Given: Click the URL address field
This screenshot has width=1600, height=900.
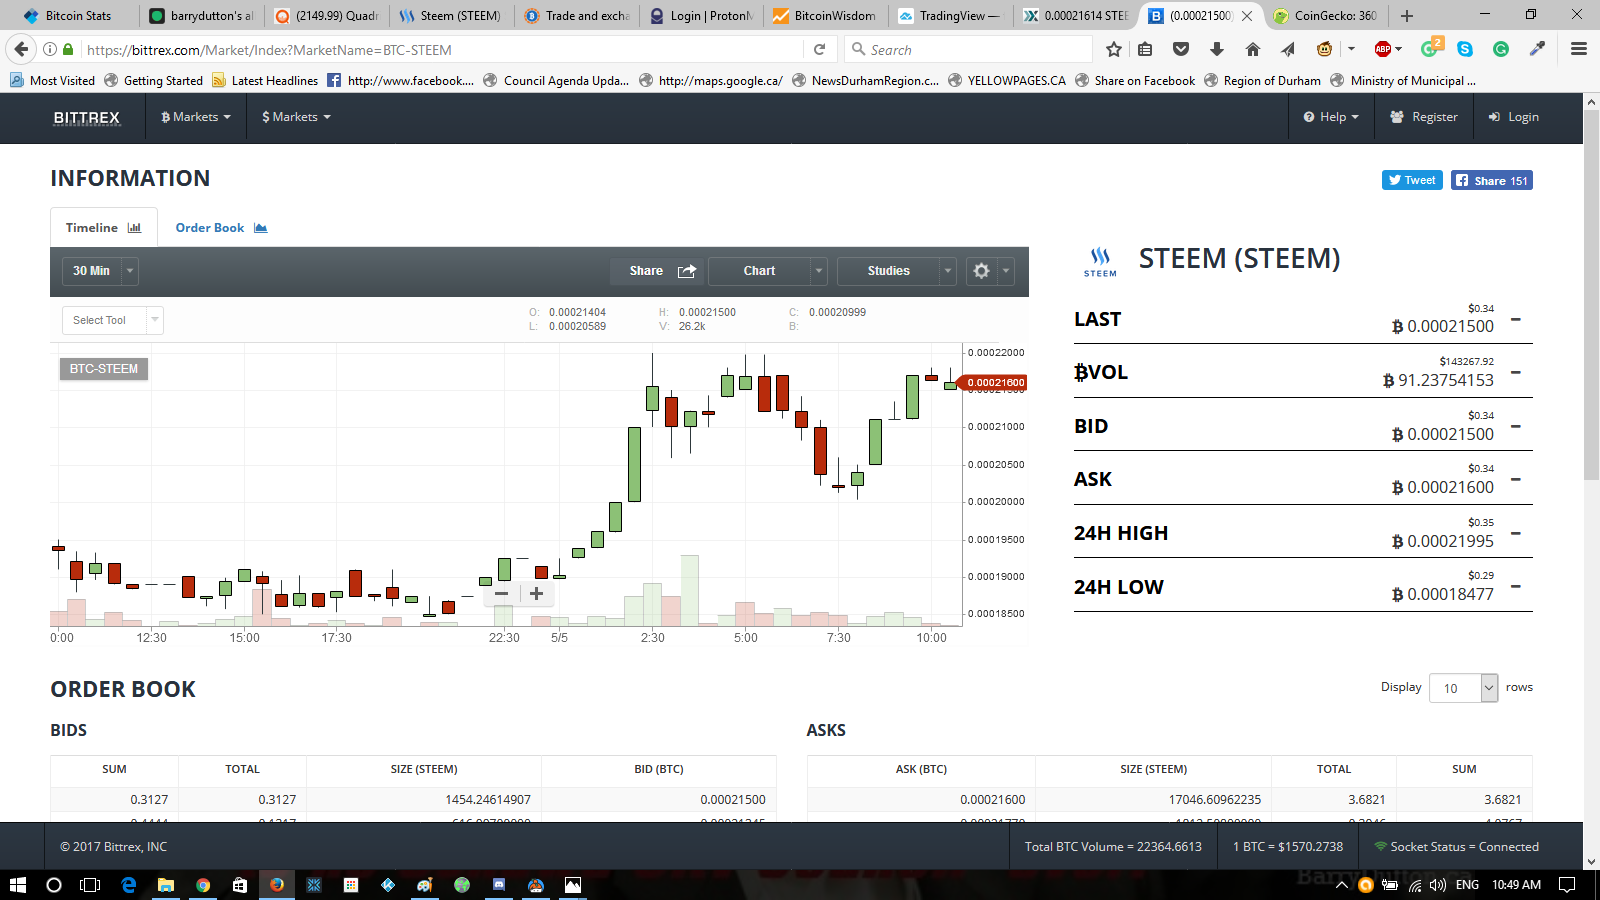Looking at the screenshot, I should click(440, 49).
